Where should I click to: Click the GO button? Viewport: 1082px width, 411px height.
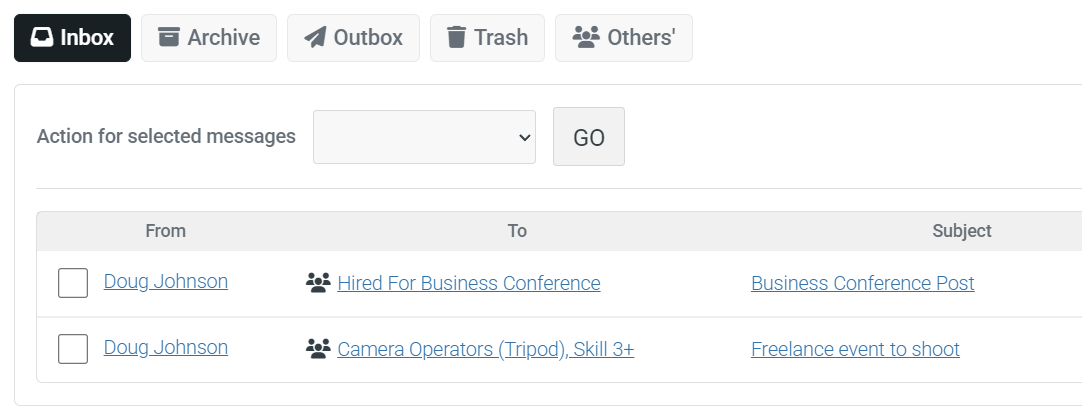click(x=589, y=137)
